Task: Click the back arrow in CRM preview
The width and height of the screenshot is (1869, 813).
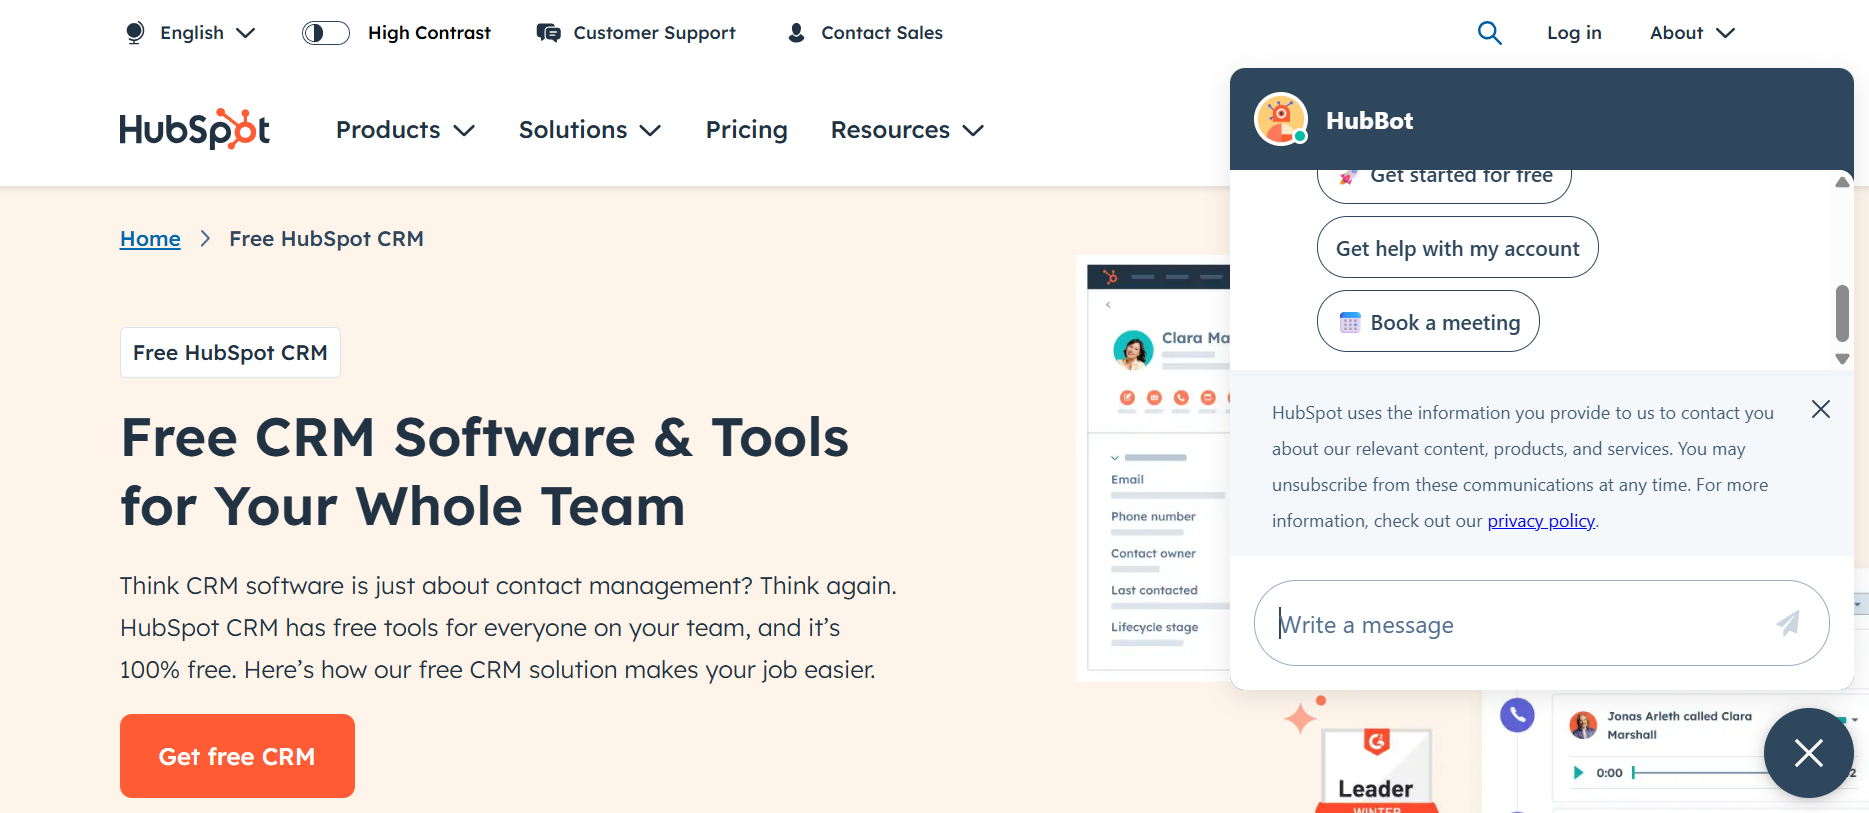Action: click(1108, 304)
